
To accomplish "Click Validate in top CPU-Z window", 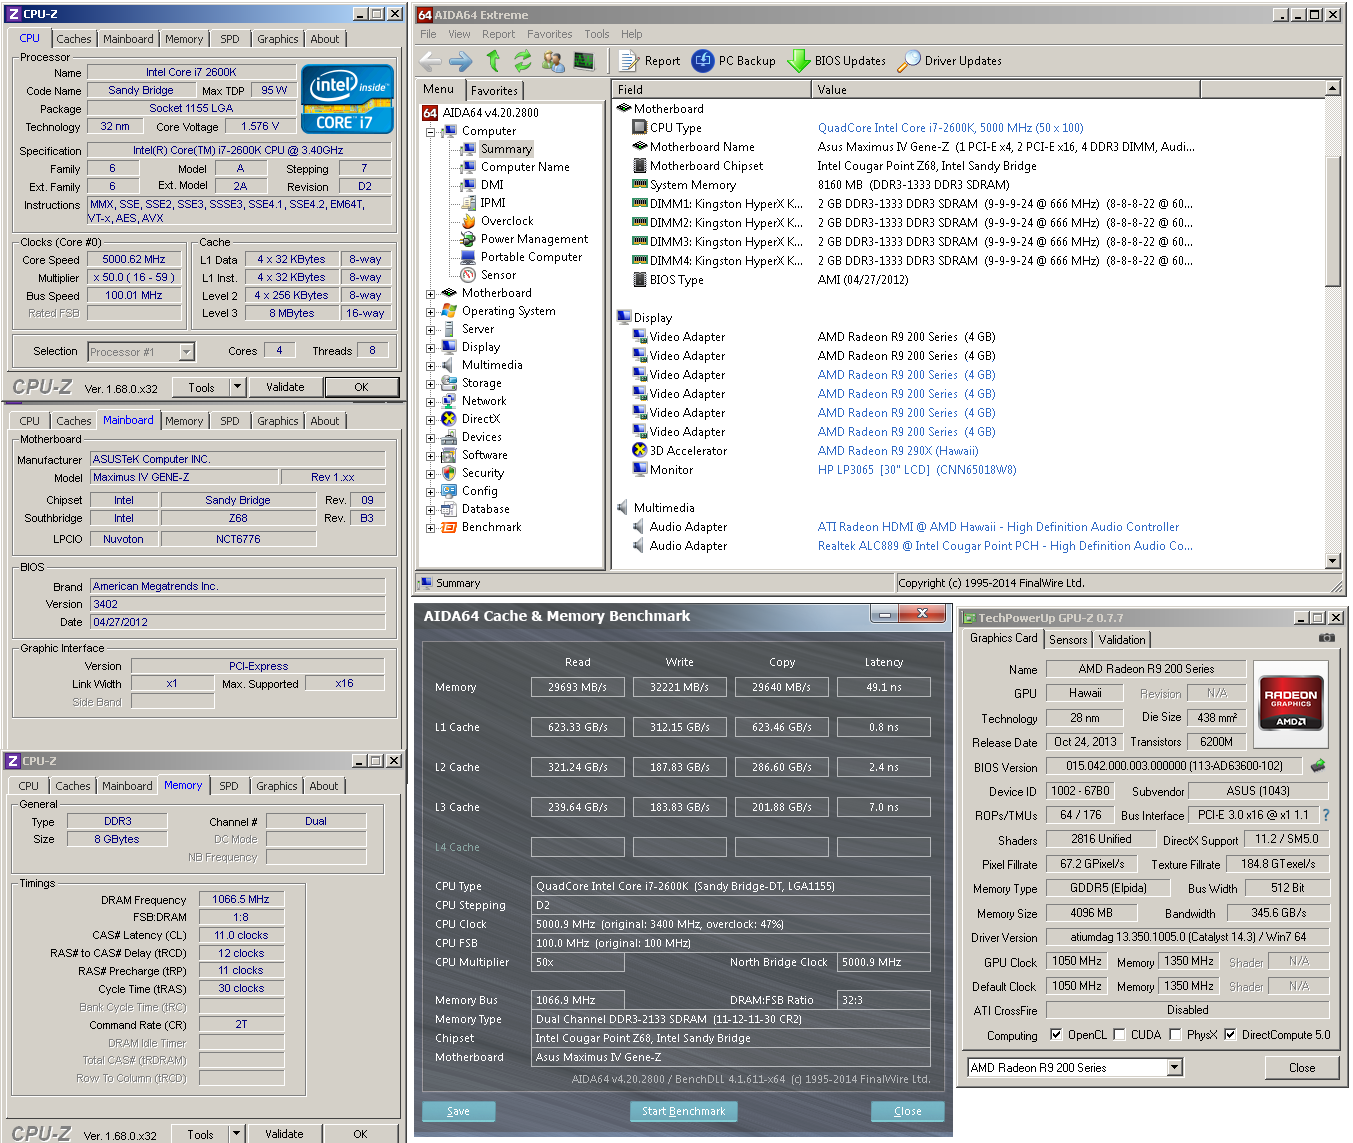I will click(x=285, y=387).
